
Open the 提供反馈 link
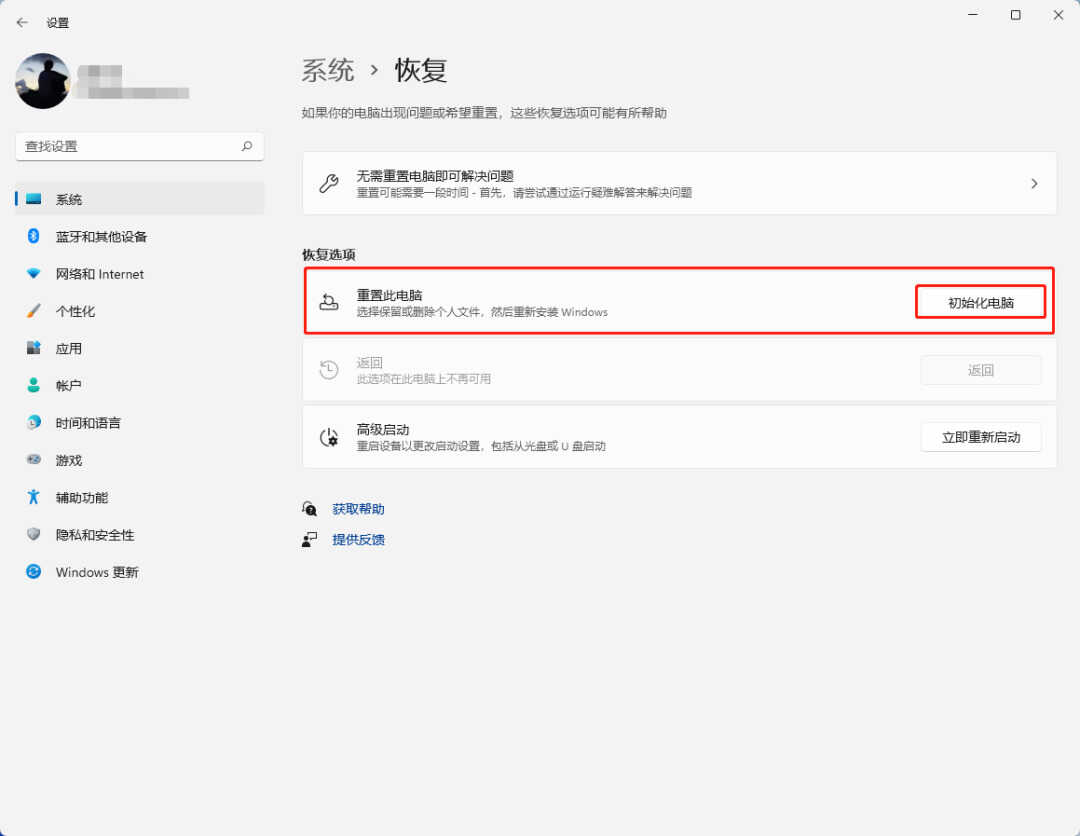pyautogui.click(x=358, y=539)
